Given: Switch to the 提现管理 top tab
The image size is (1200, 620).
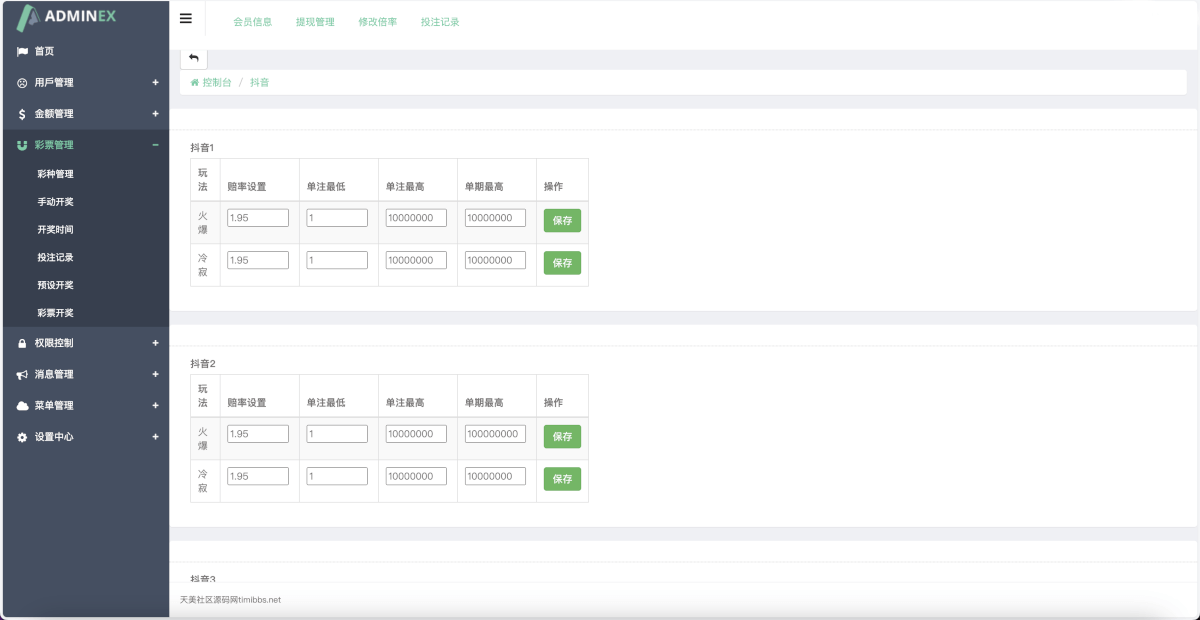Looking at the screenshot, I should tap(315, 22).
